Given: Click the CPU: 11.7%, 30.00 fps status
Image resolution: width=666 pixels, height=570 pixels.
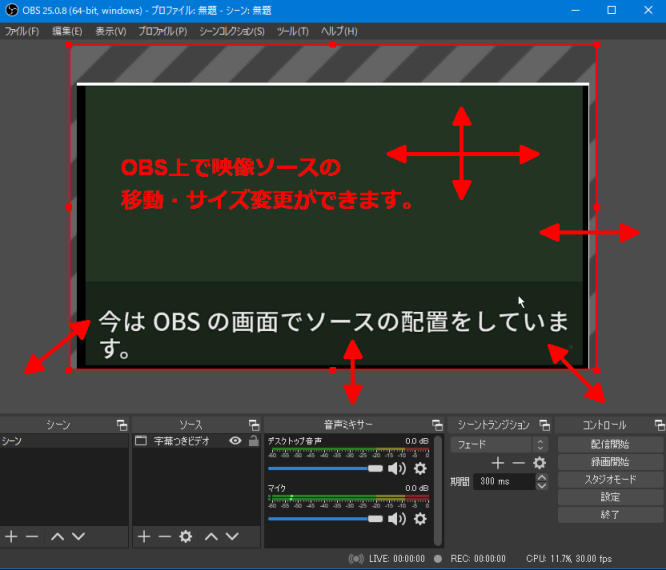Looking at the screenshot, I should tap(569, 559).
